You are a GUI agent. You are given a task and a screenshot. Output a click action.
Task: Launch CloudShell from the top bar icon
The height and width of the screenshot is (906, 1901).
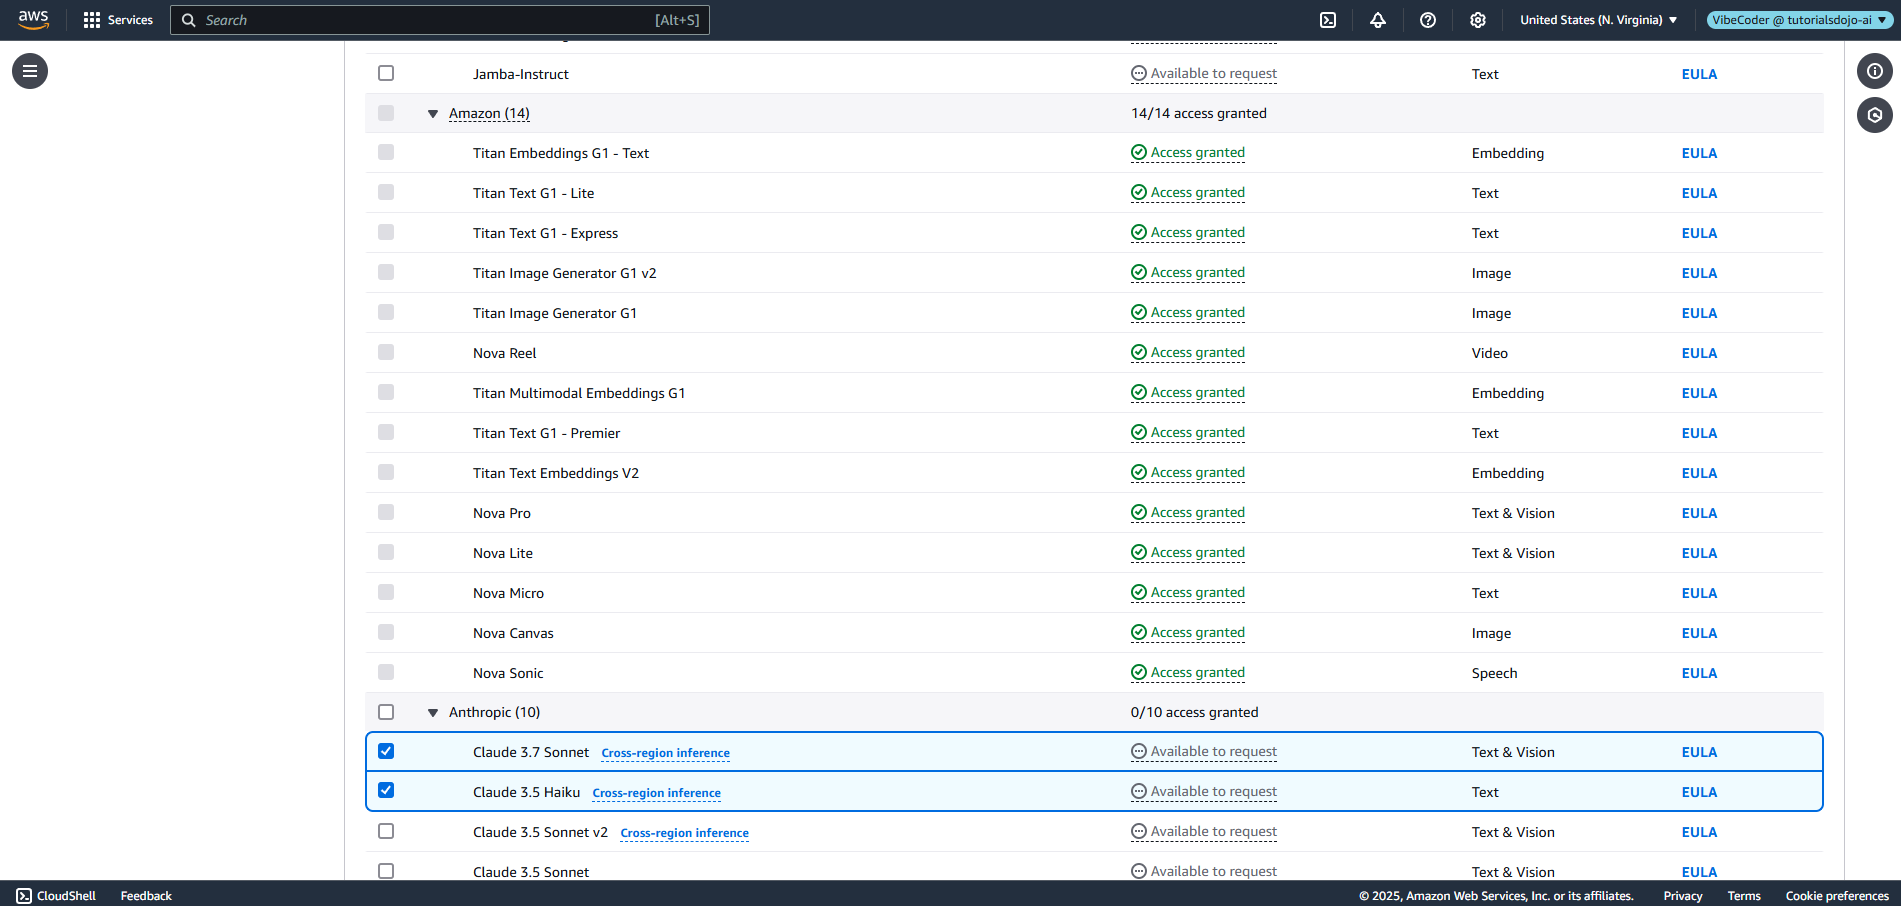[x=1327, y=20]
